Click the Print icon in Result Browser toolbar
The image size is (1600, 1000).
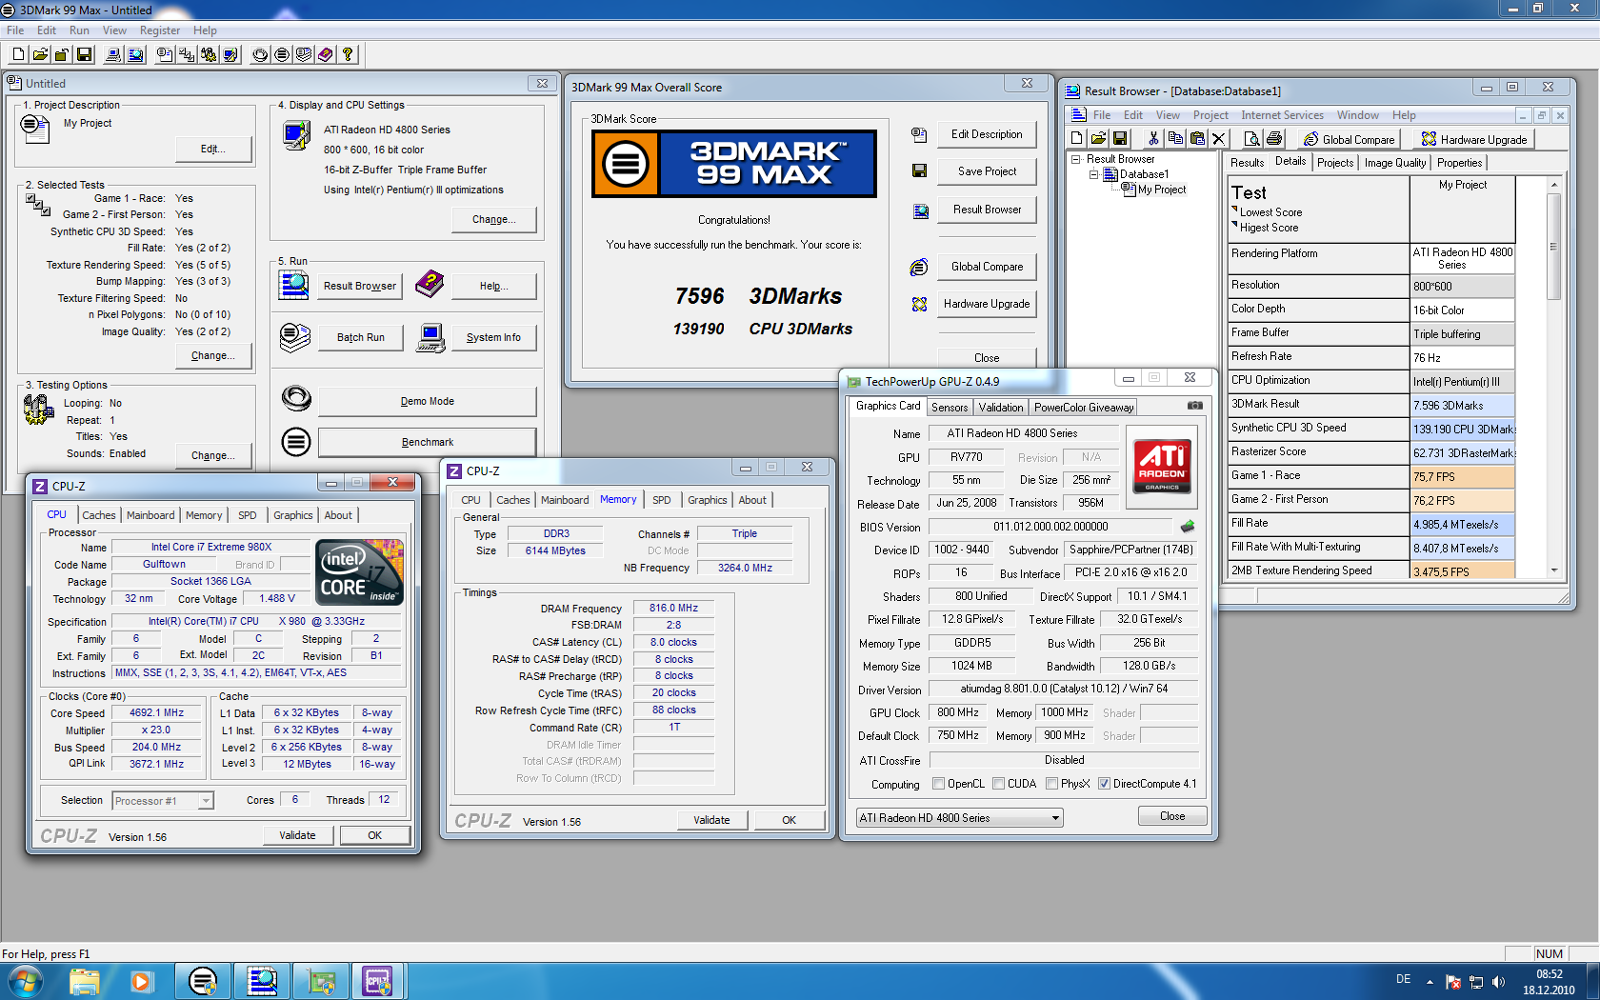pos(1273,139)
